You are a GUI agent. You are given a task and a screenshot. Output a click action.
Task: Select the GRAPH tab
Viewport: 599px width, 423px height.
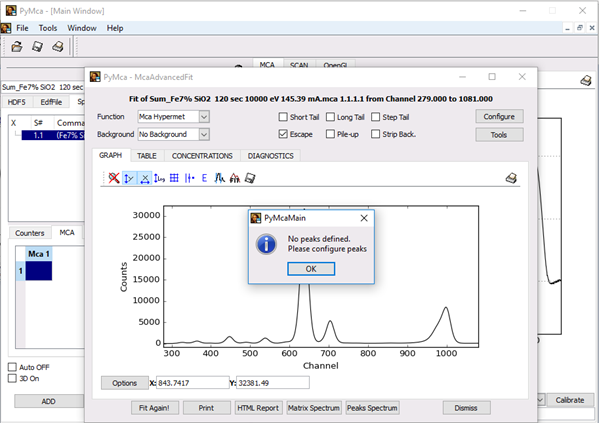[x=110, y=155]
